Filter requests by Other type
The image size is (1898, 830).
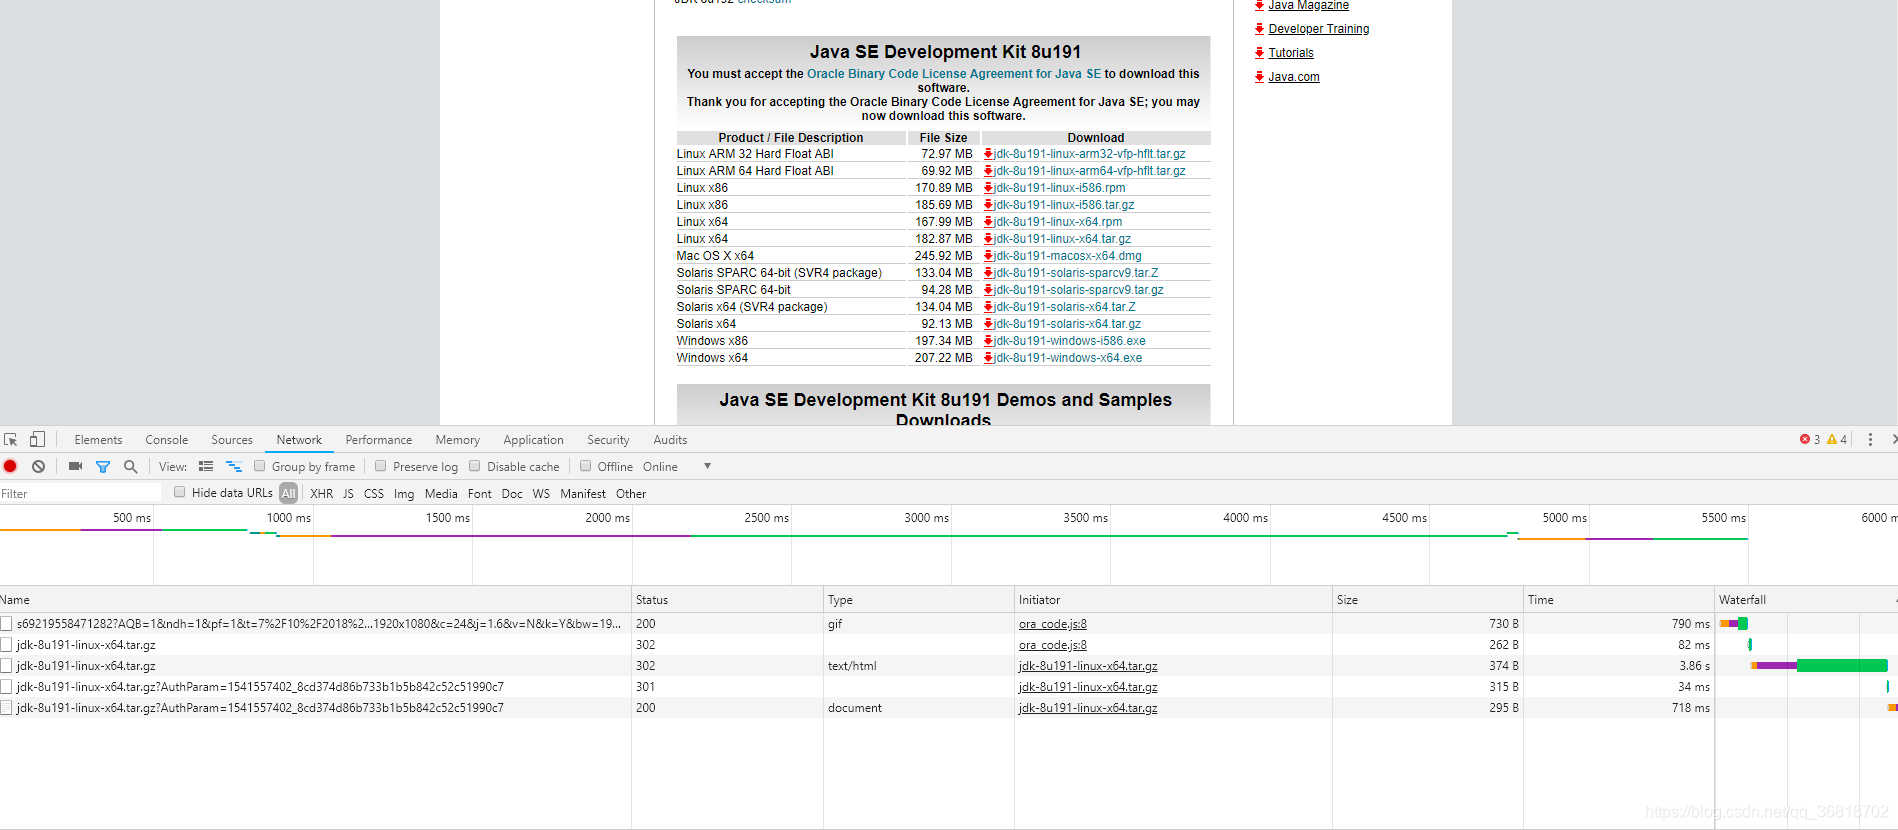tap(631, 494)
